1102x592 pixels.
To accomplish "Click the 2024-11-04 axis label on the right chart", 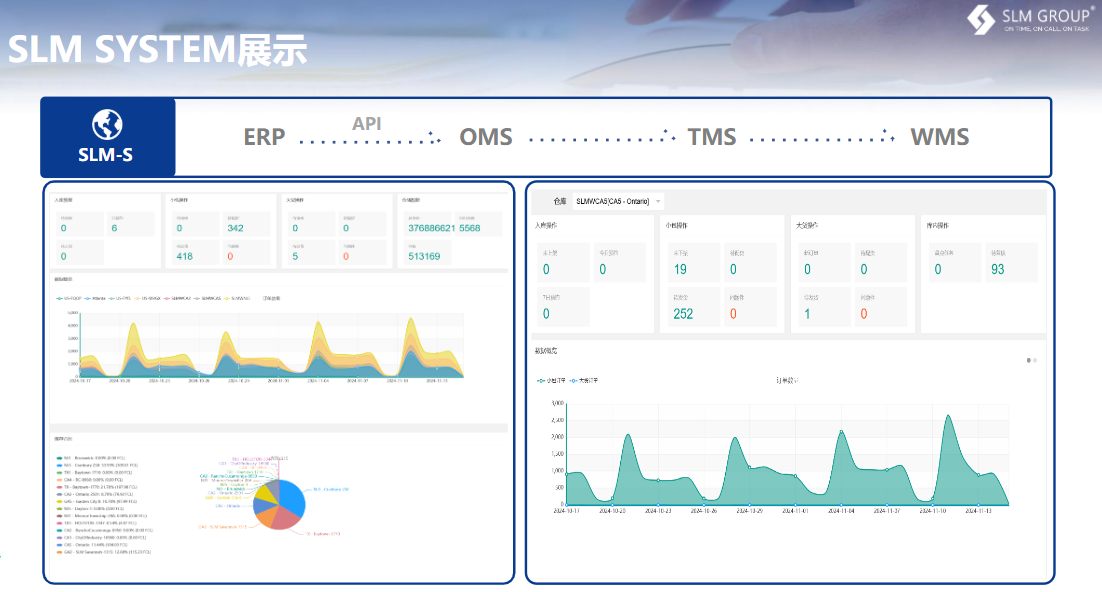I will click(841, 511).
